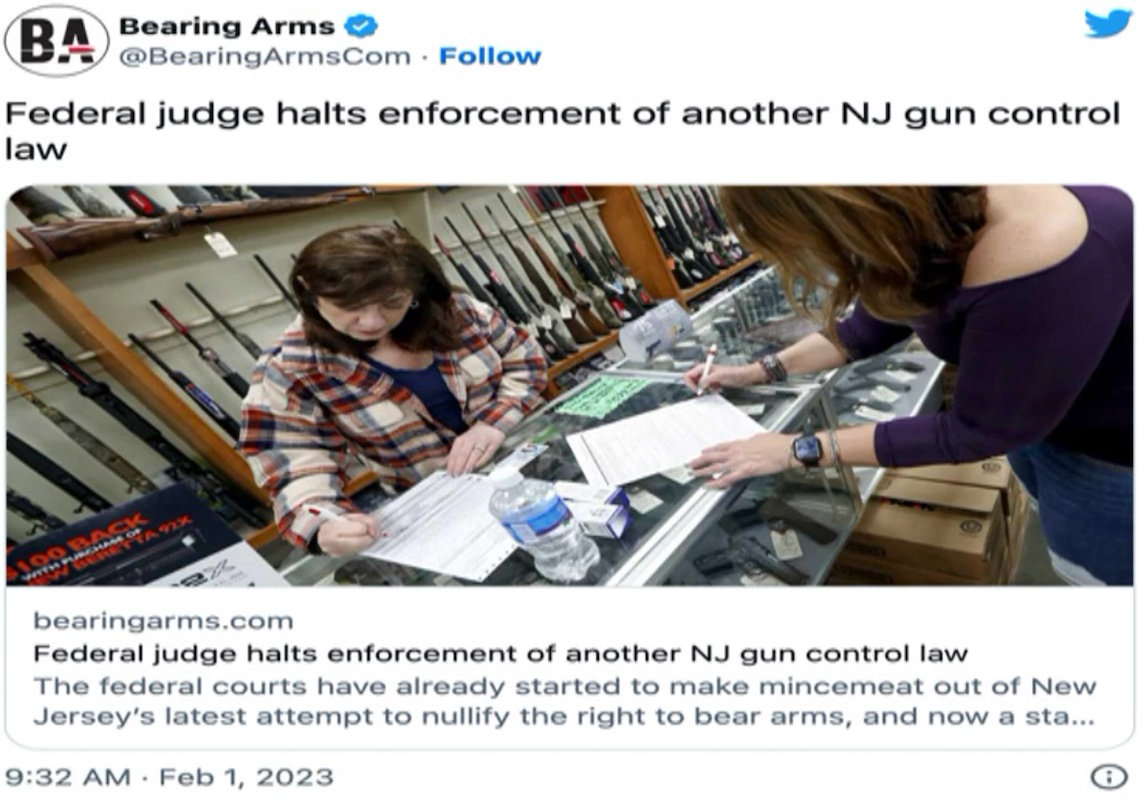Open the gun shop article photo
Screen dimensions: 1140x800
click(569, 385)
